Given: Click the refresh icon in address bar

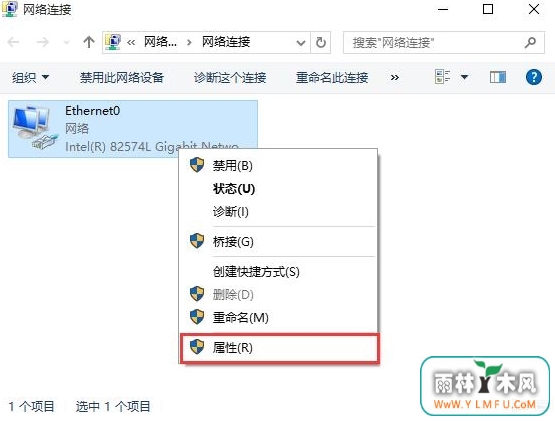Looking at the screenshot, I should [321, 42].
